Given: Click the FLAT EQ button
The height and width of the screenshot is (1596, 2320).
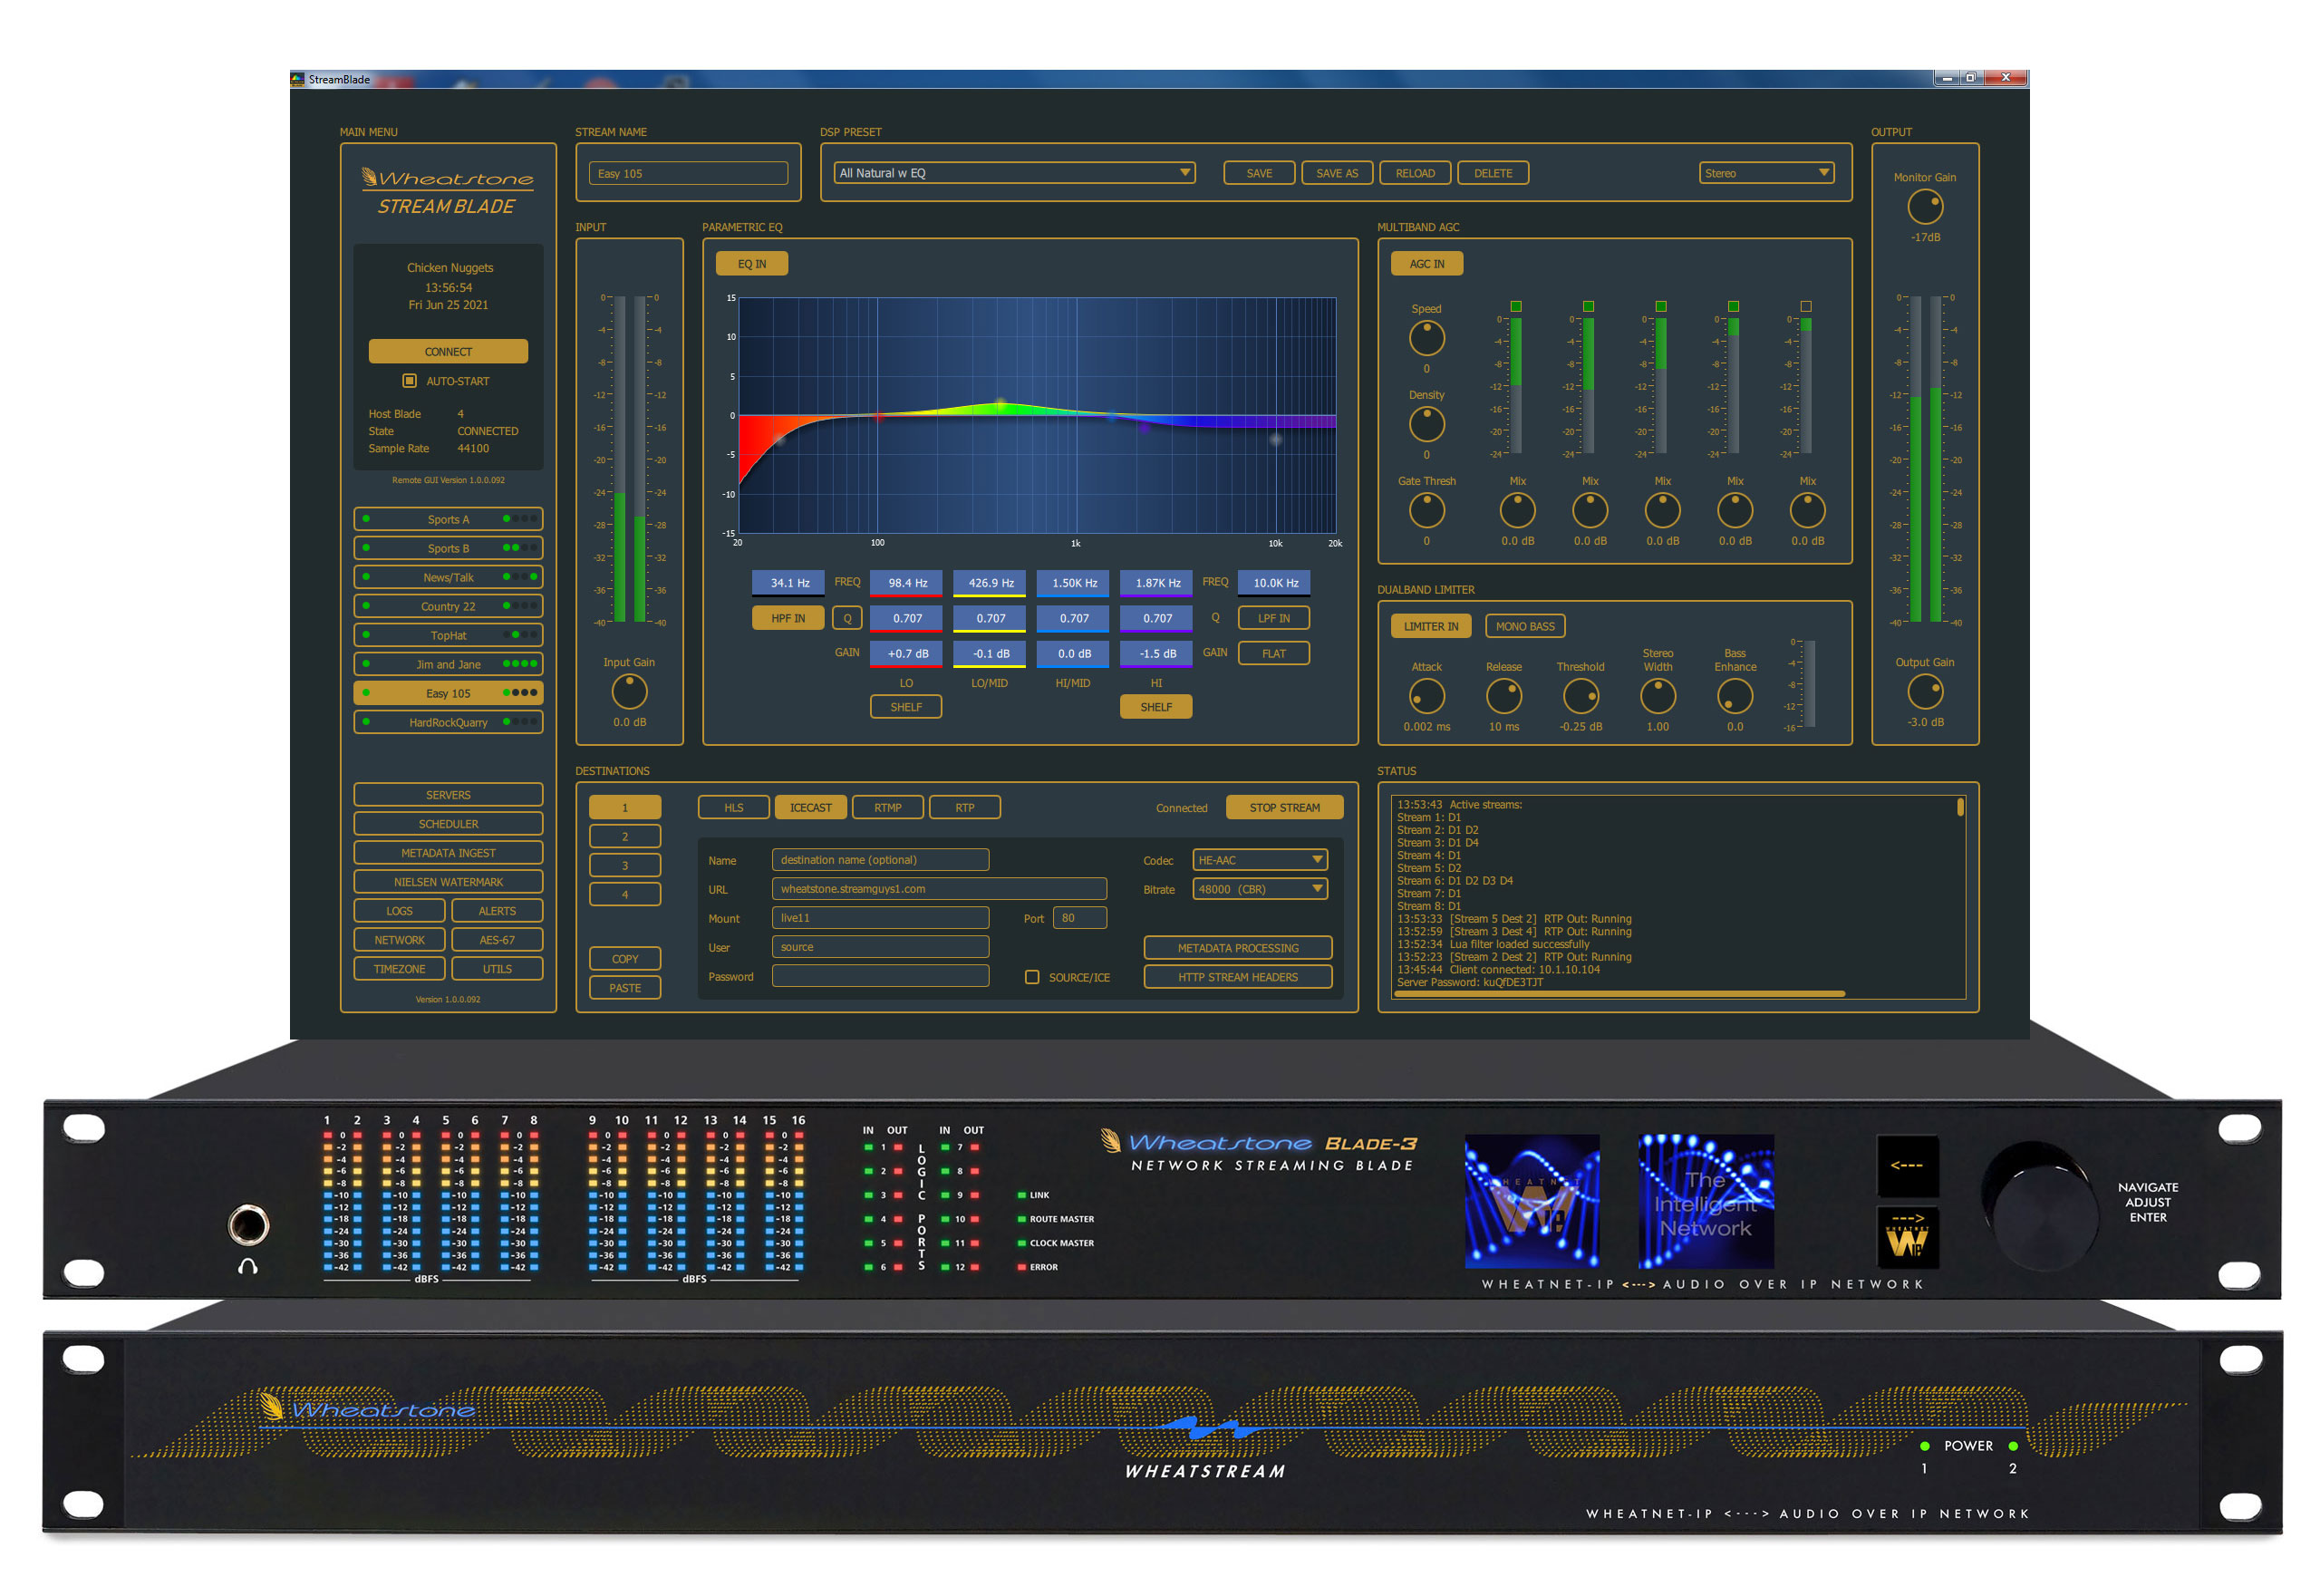Looking at the screenshot, I should click(x=1273, y=654).
